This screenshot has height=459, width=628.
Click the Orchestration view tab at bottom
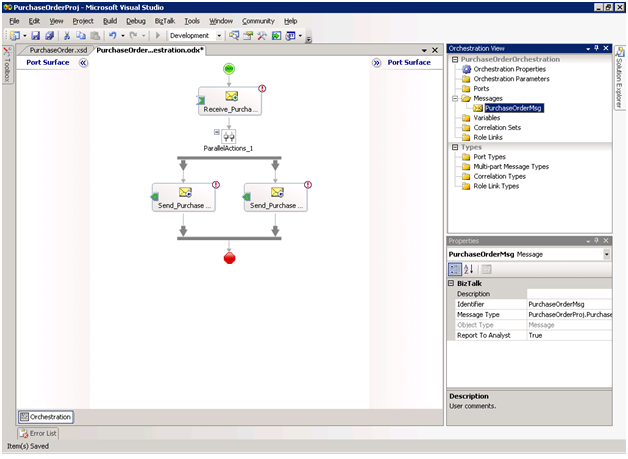coord(46,417)
